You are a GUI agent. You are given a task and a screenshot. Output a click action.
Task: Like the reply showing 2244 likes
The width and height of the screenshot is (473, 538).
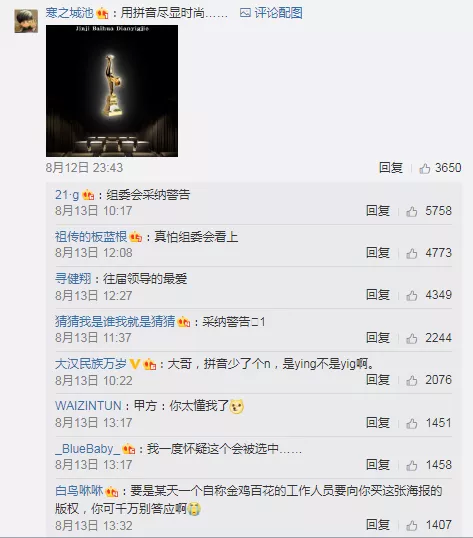pos(412,338)
